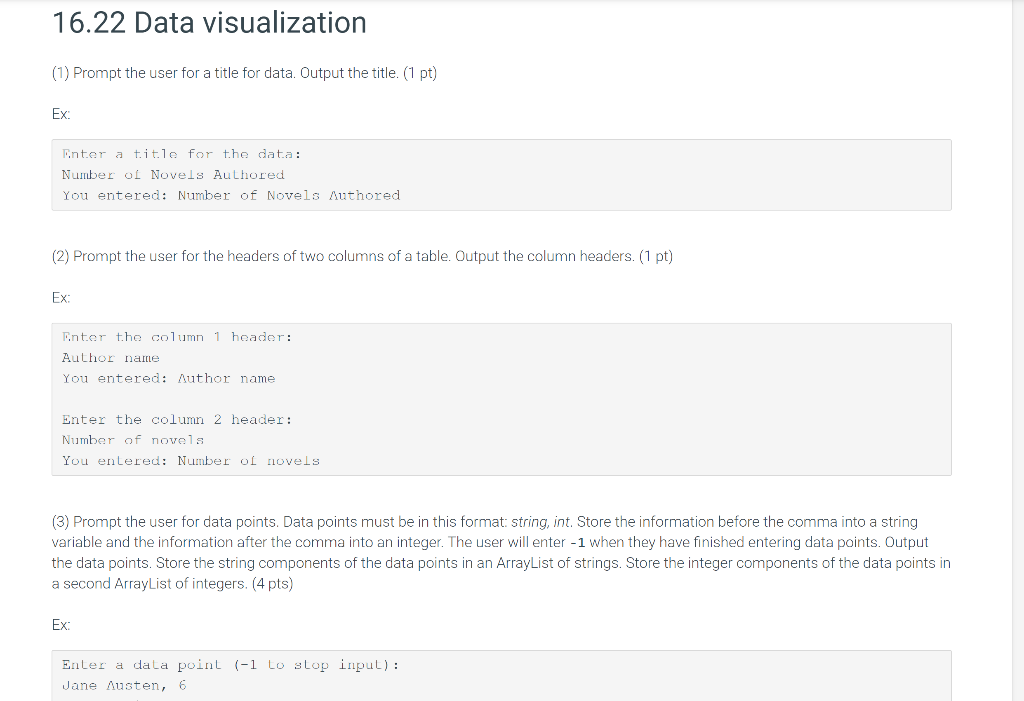Click the 'Enter the column 2 header:' line

[177, 419]
